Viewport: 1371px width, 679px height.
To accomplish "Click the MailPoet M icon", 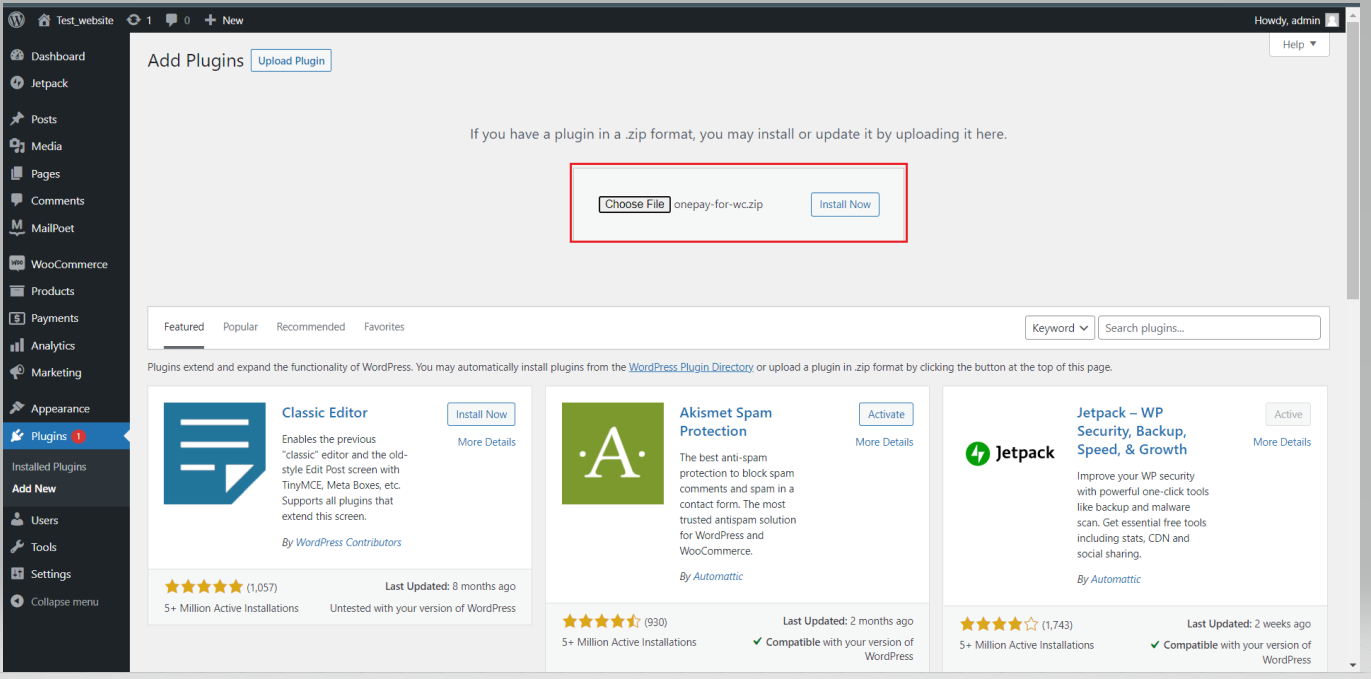I will 17,228.
